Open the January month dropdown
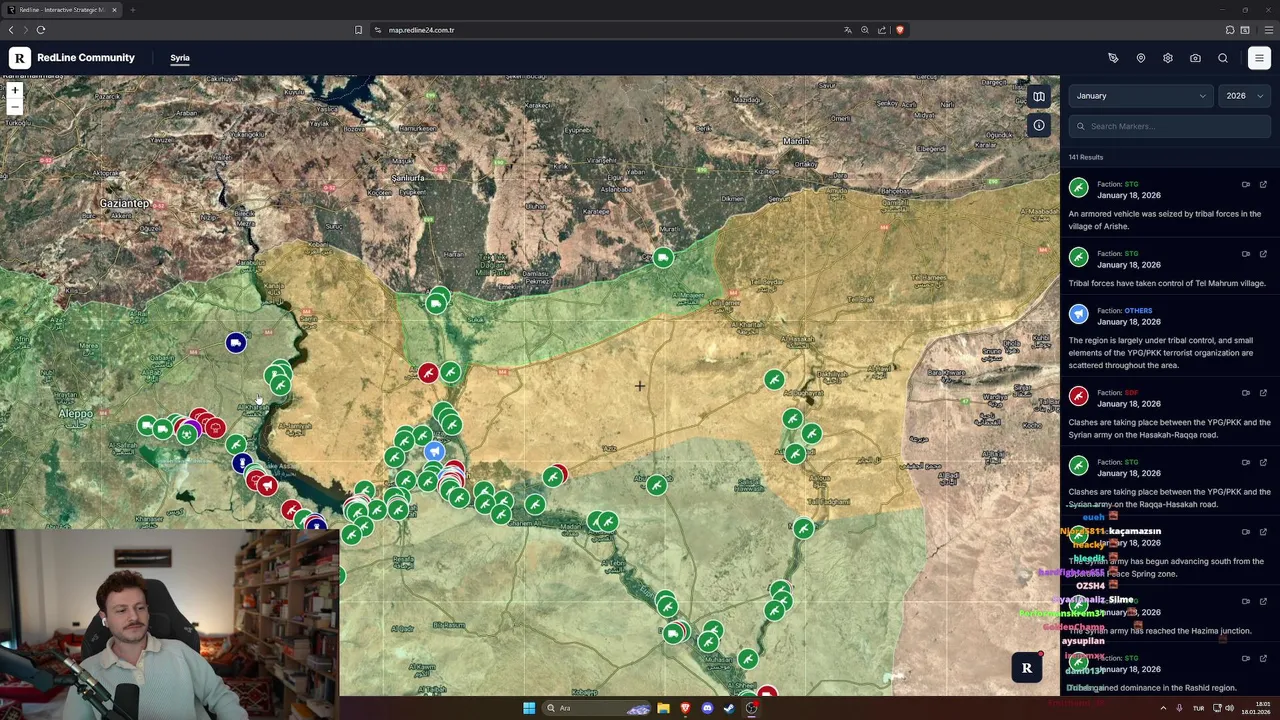This screenshot has width=1280, height=720. [x=1141, y=96]
